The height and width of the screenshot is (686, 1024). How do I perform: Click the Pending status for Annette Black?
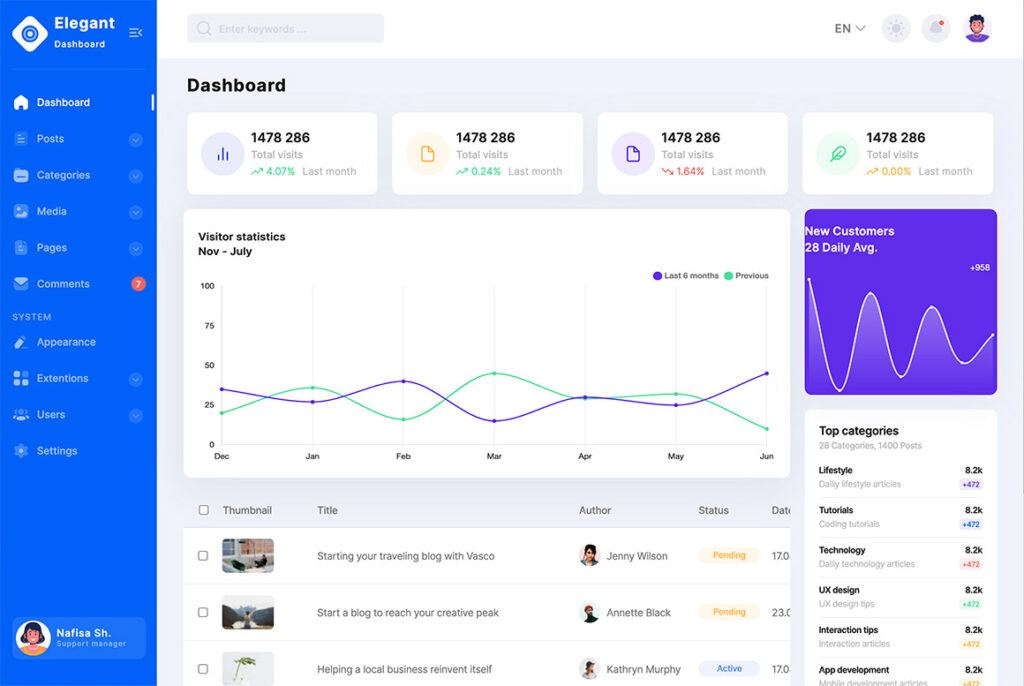coord(729,612)
